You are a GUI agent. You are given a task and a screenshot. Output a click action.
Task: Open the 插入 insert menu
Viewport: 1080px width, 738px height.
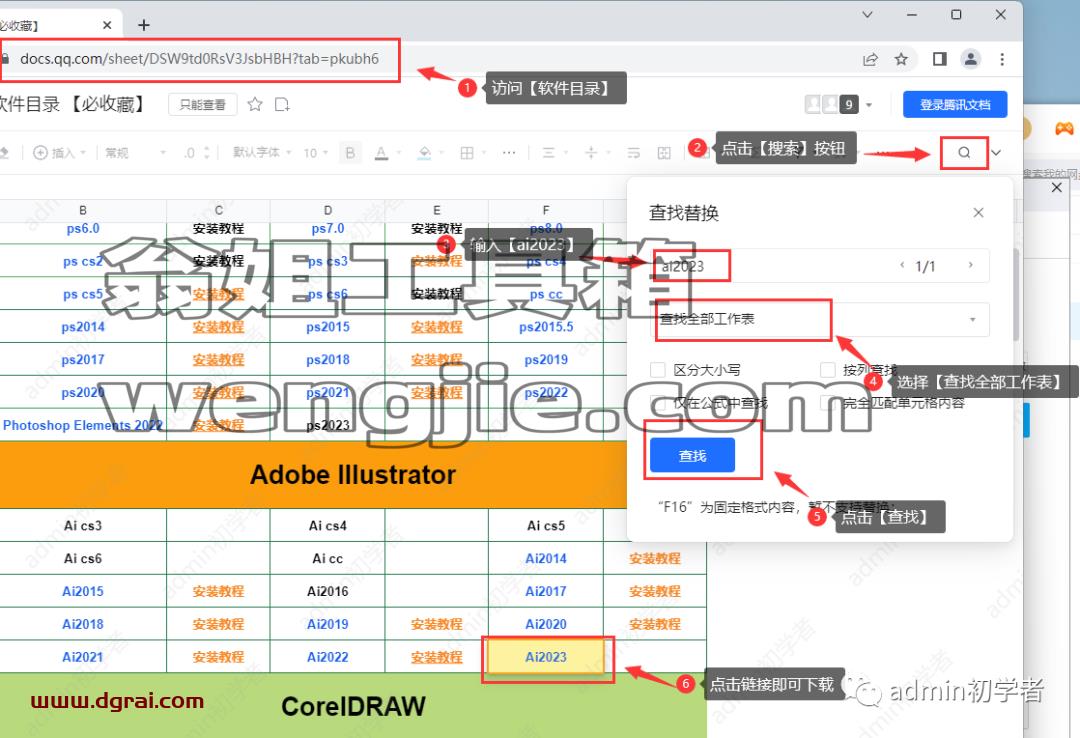pos(59,153)
